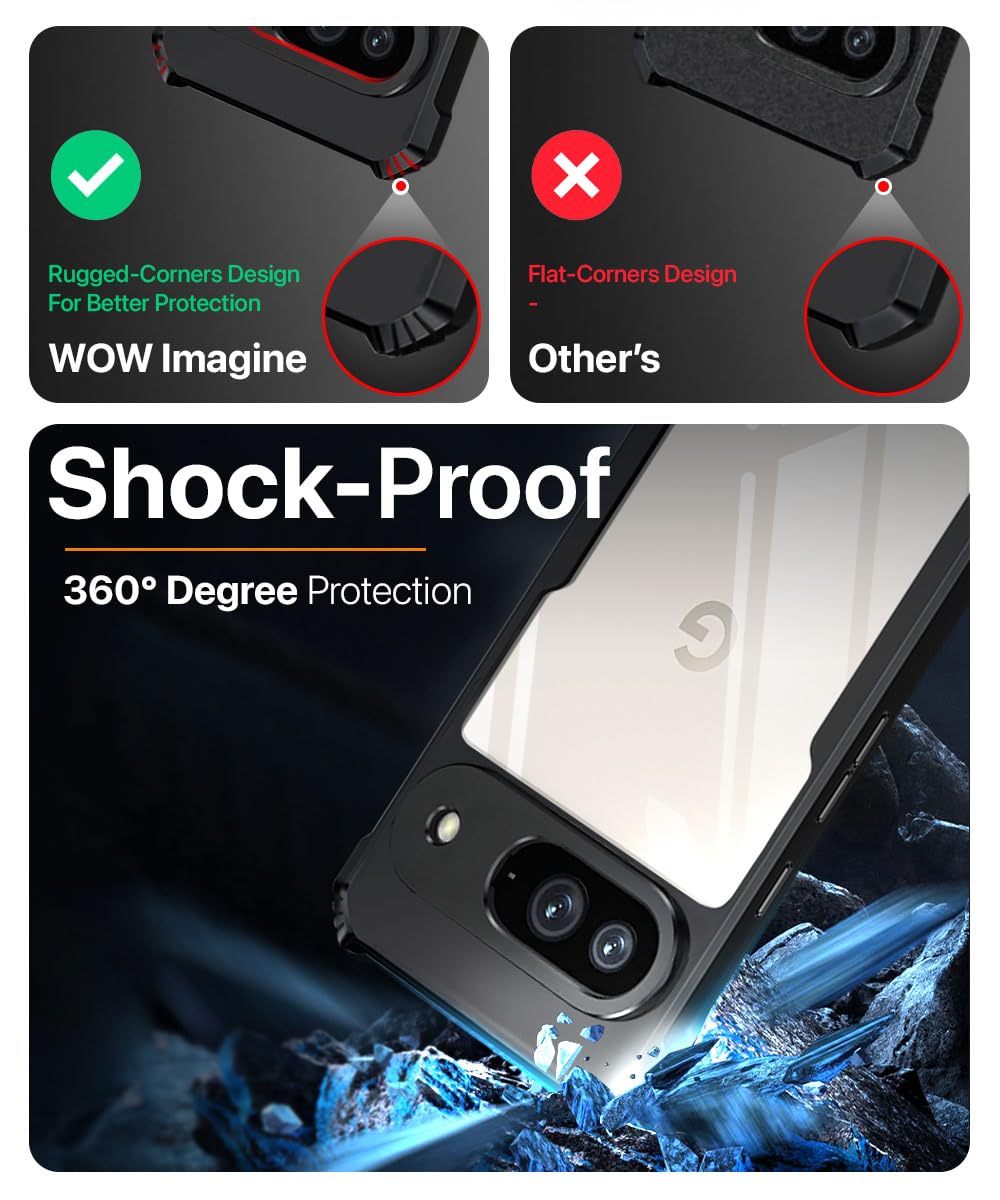Click Rugged-Corners Design green text

click(174, 288)
